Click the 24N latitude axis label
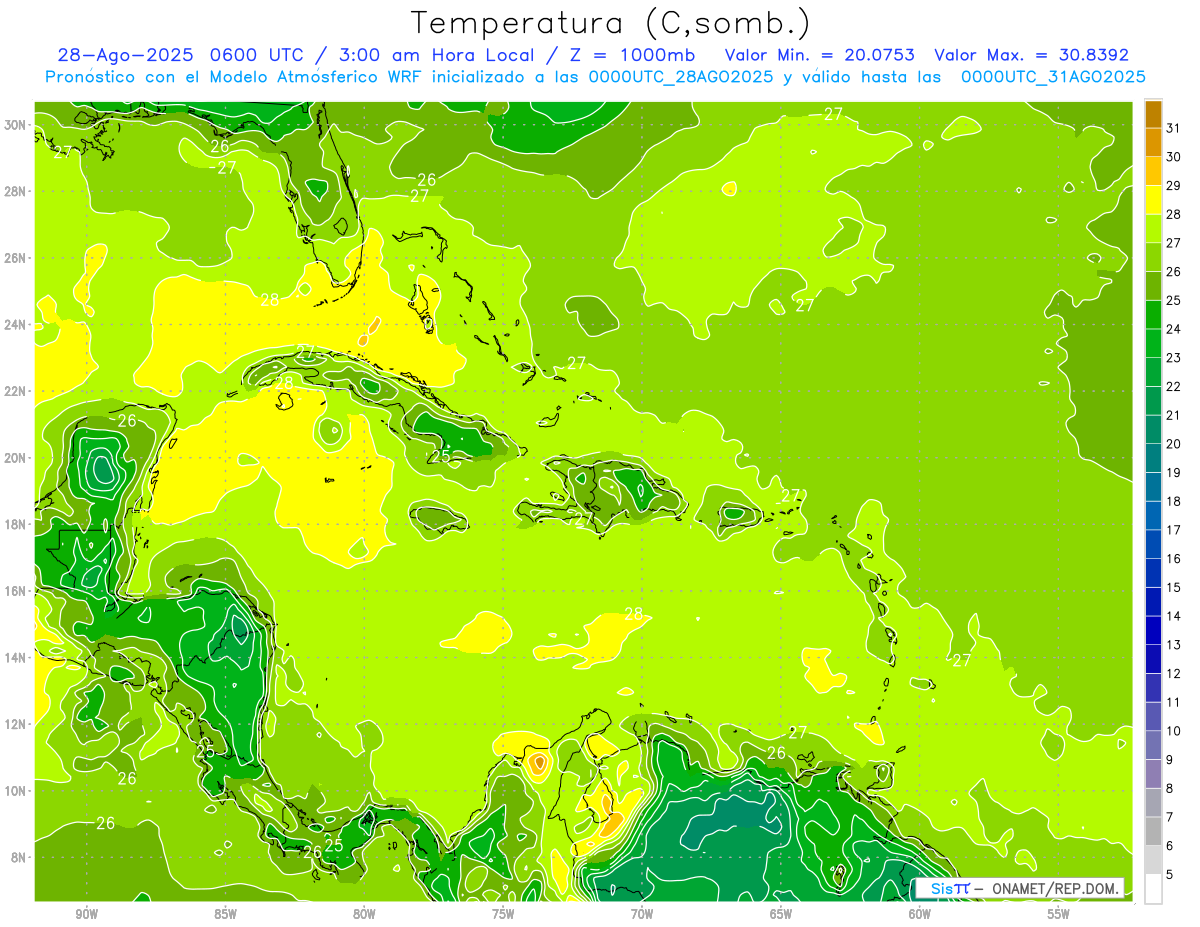The height and width of the screenshot is (927, 1200). point(17,324)
